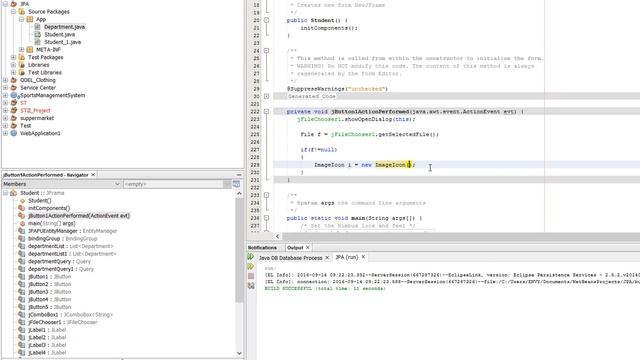Click the jButton3 field icon
This screenshot has width=640, height=360.
click(x=22, y=292)
